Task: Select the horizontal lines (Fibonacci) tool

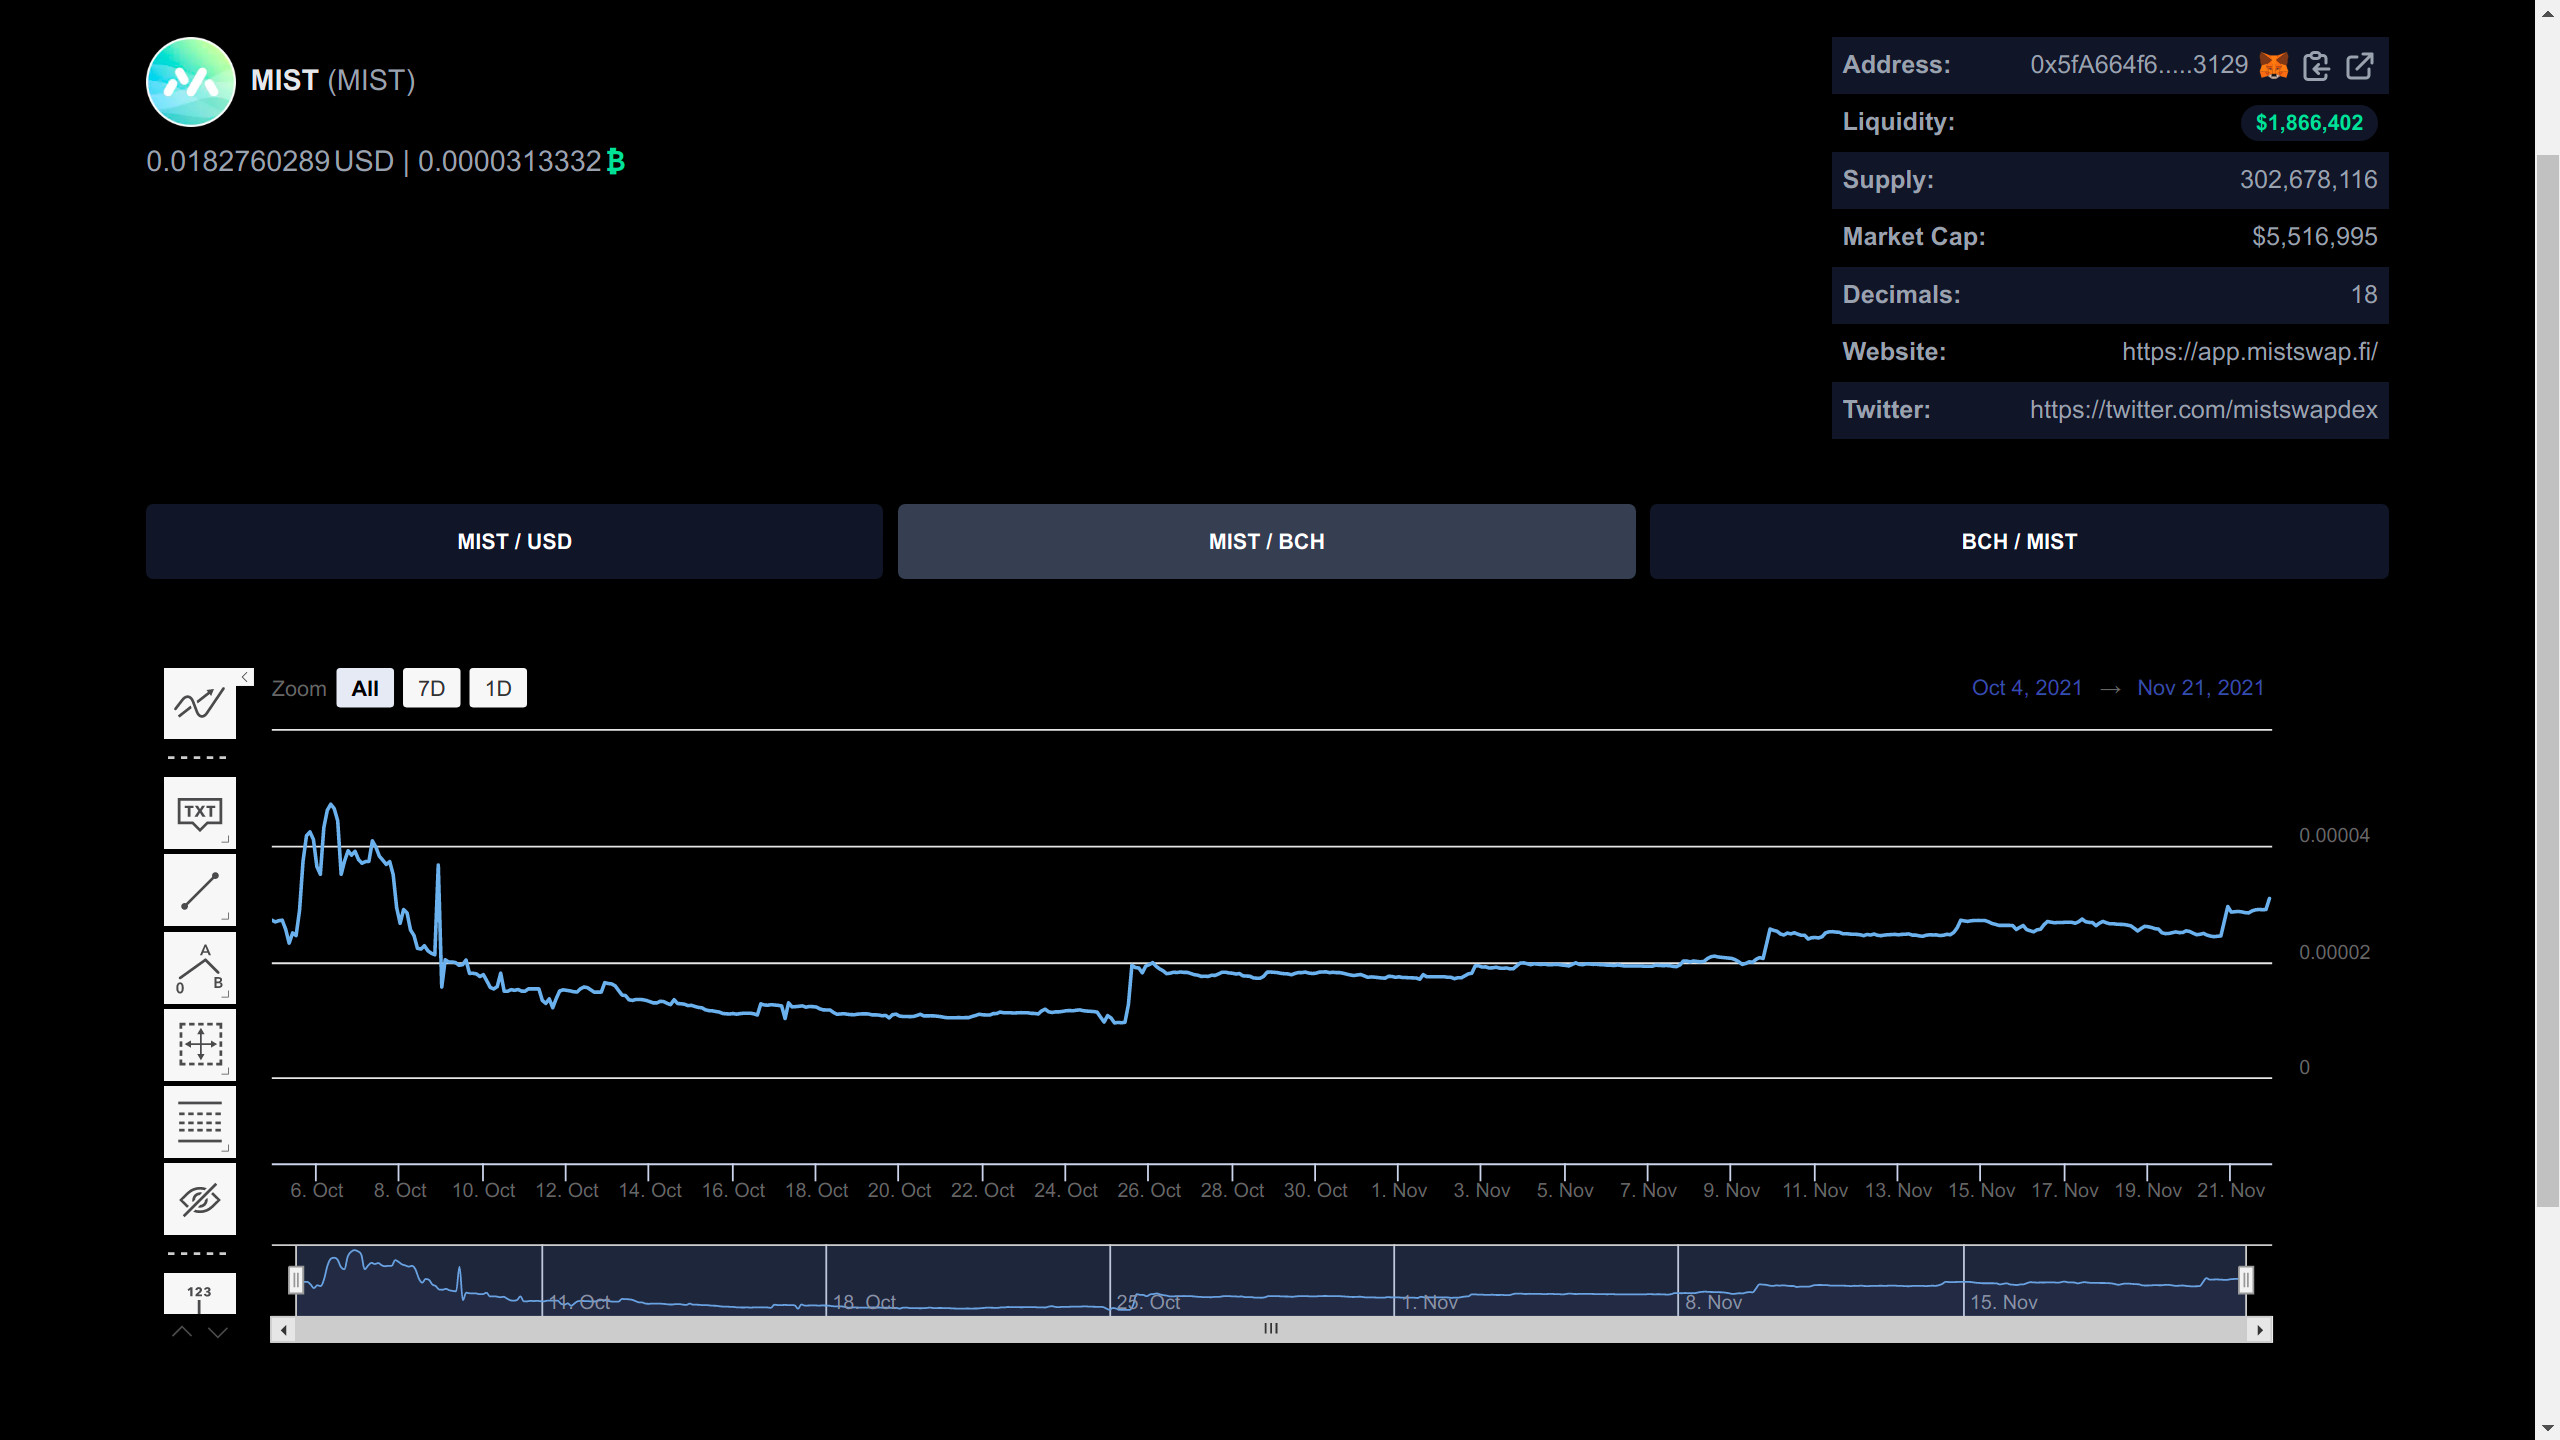Action: pyautogui.click(x=200, y=1122)
